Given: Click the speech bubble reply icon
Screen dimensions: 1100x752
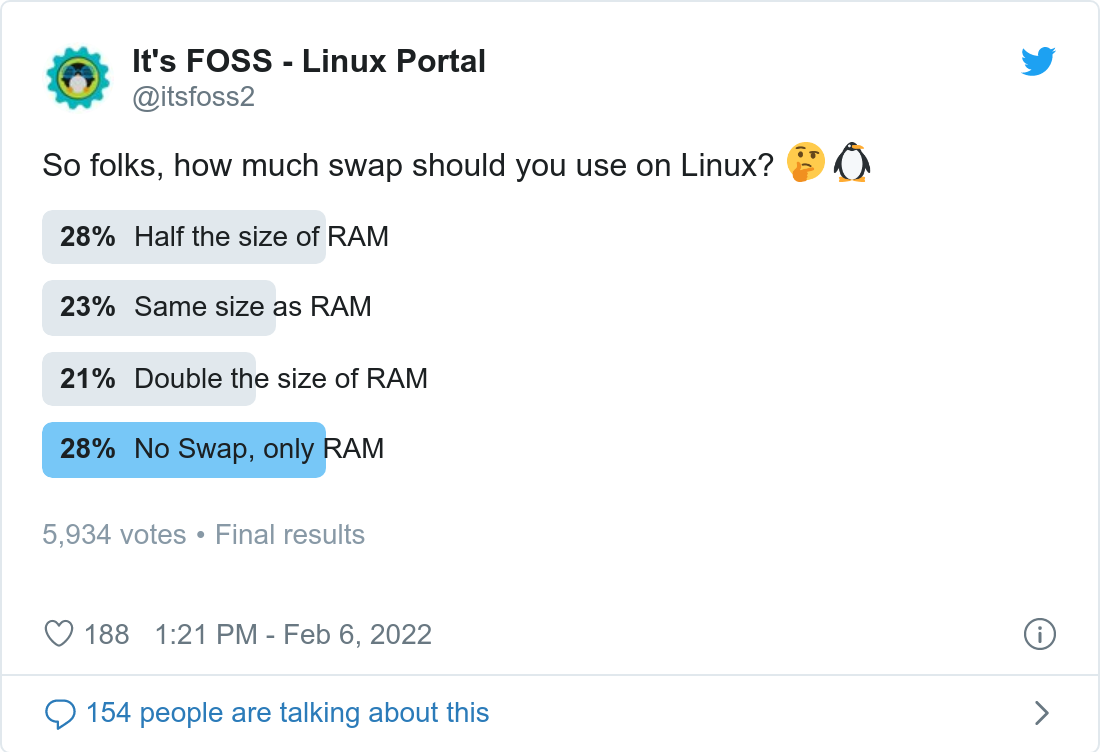Looking at the screenshot, I should (x=61, y=713).
